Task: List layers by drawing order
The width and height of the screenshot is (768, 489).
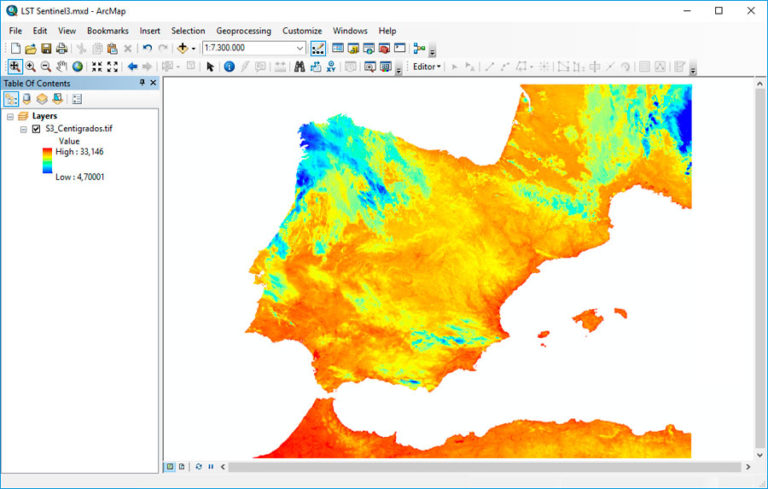Action: coord(11,99)
